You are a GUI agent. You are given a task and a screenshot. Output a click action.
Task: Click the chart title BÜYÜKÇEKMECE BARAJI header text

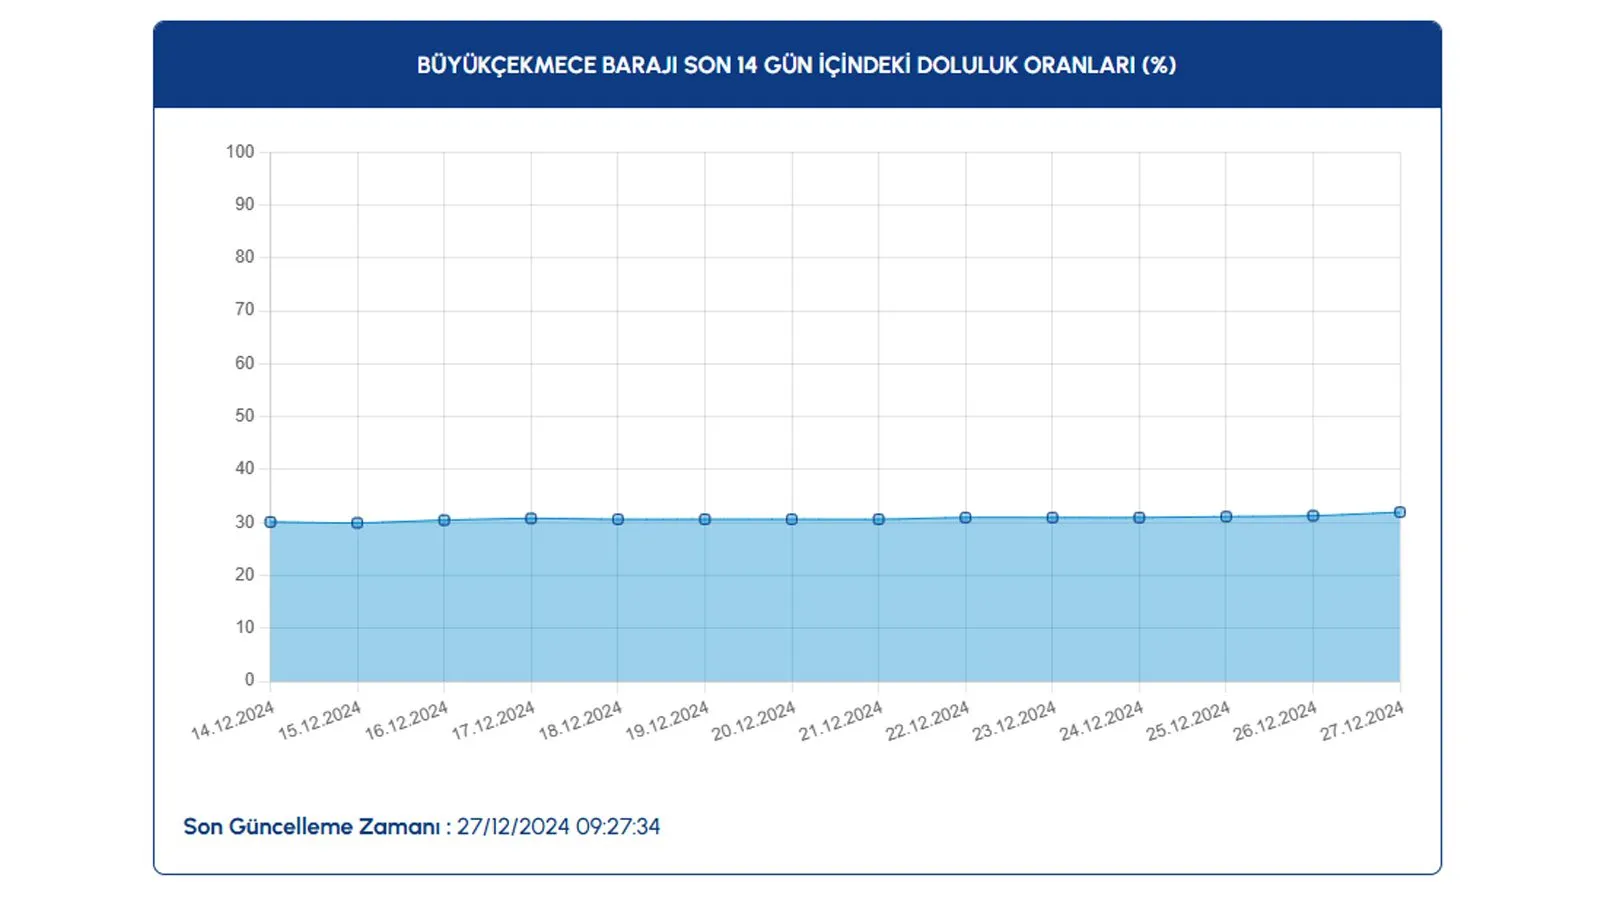796,65
